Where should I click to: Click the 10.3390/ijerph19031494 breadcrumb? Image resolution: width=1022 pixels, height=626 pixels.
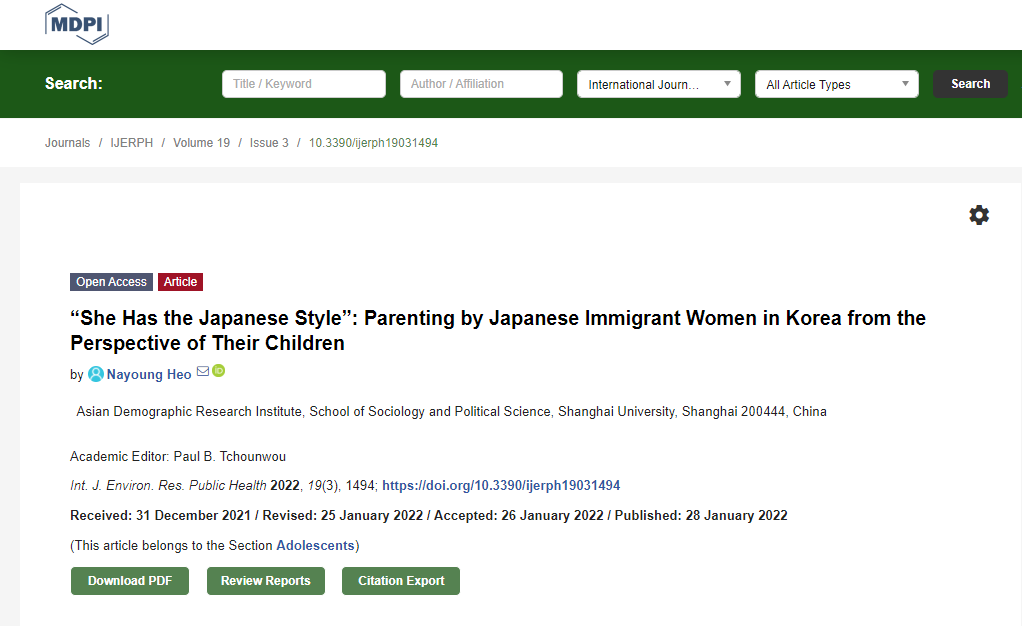click(x=373, y=143)
